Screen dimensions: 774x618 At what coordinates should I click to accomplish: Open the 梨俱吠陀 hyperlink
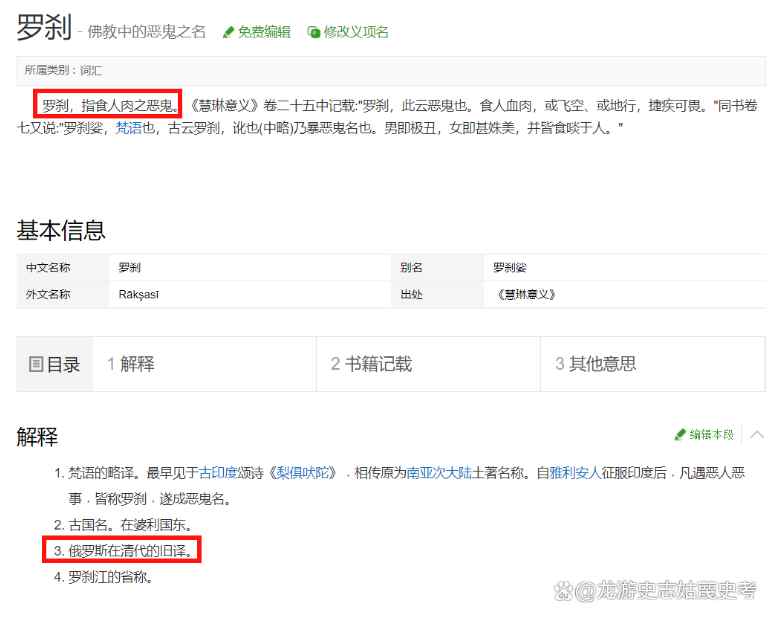[303, 473]
